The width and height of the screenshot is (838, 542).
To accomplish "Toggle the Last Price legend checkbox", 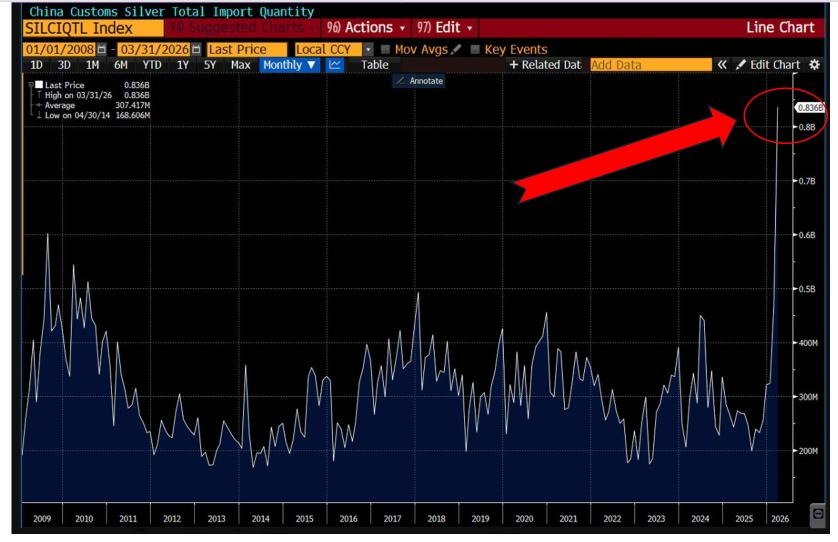I will [38, 85].
